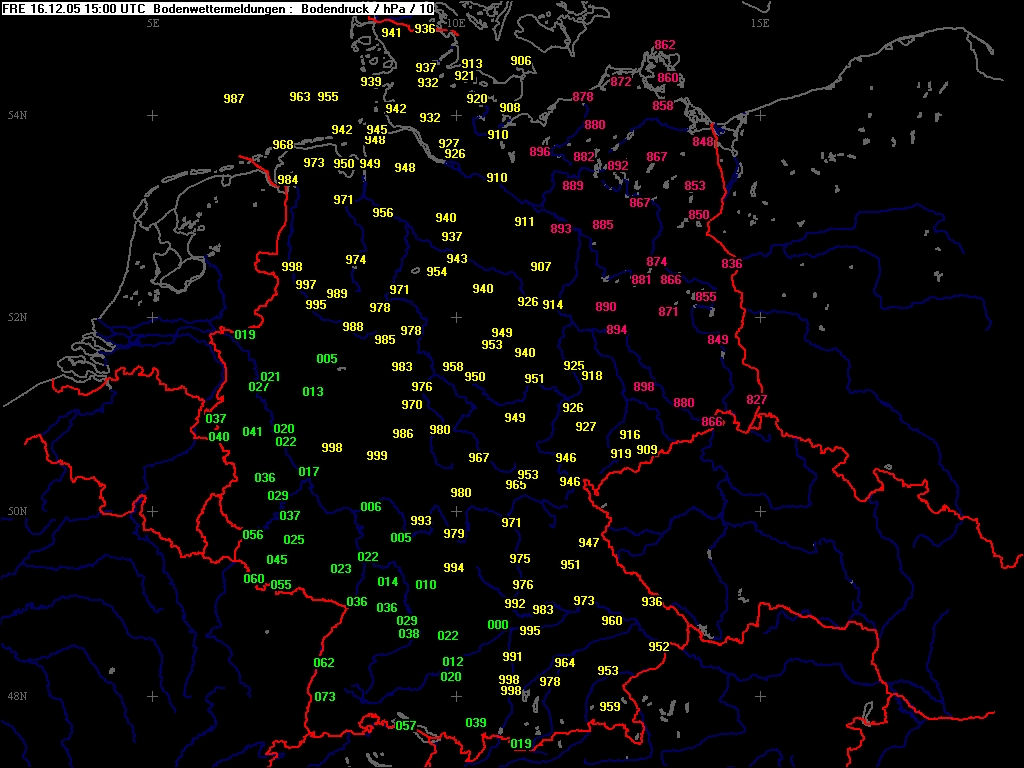
Task: Click the yellow reading 952
Action: (x=658, y=647)
